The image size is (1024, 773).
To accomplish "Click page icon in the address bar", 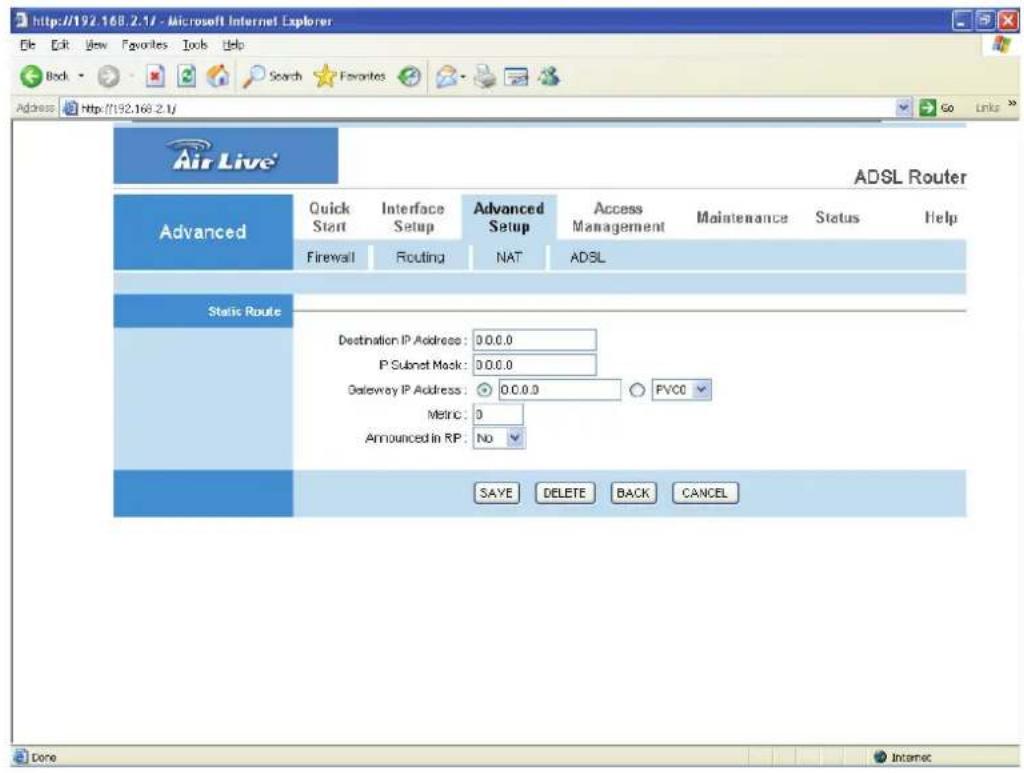I will click(x=70, y=108).
